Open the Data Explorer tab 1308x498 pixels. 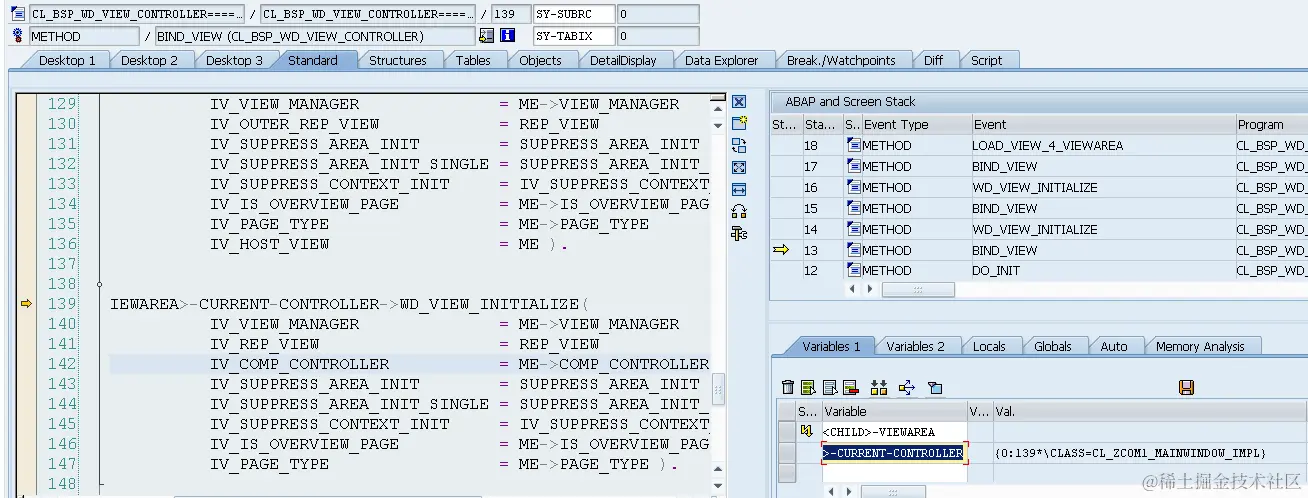(x=721, y=60)
